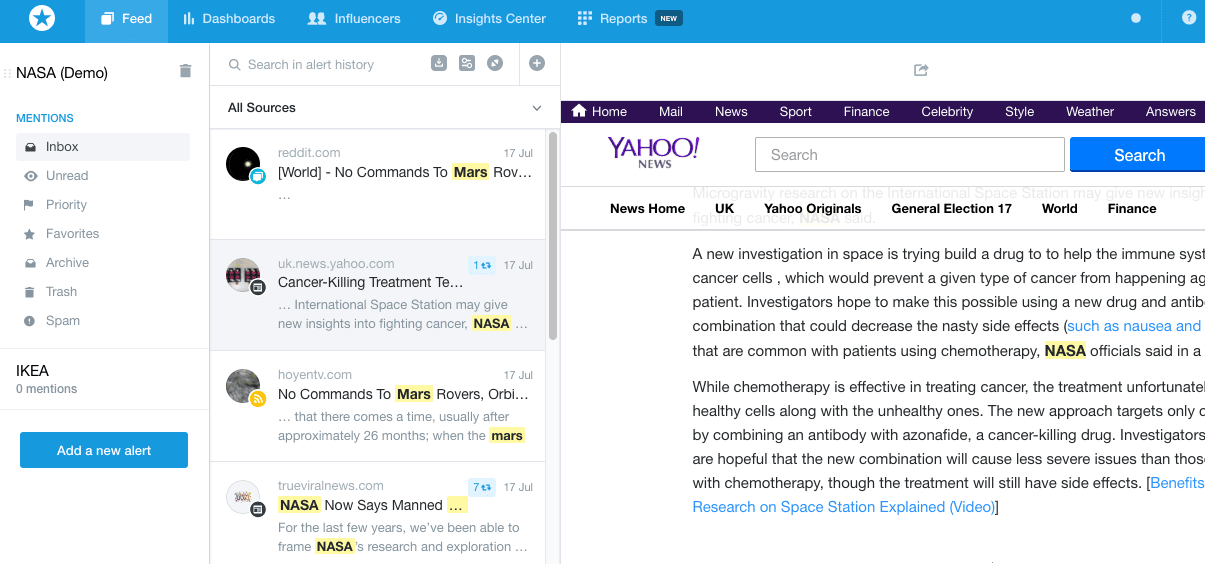Click the mention list scrollbar
This screenshot has height=564, width=1205.
553,236
